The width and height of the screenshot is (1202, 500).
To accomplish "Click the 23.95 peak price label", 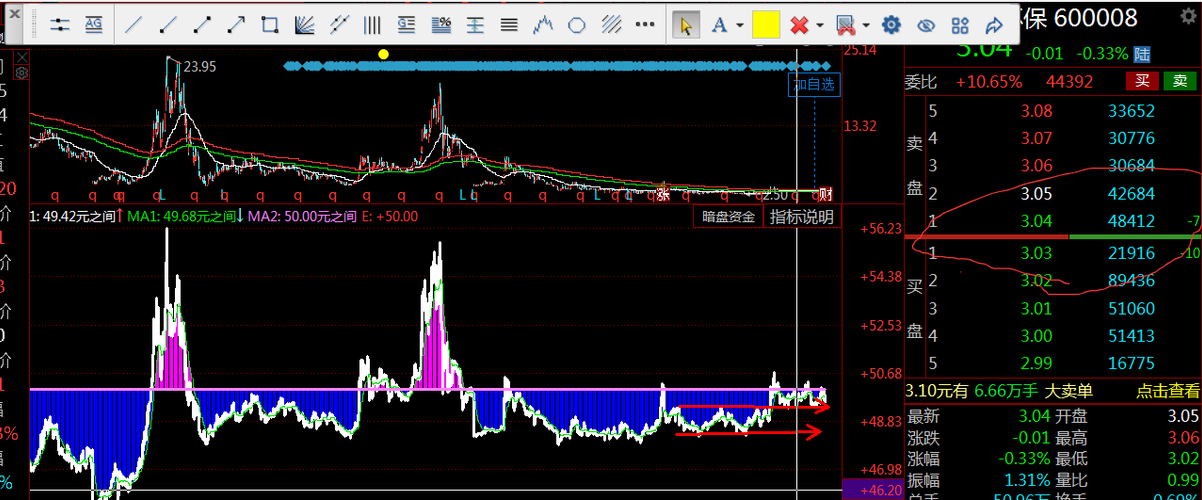I will 200,67.
